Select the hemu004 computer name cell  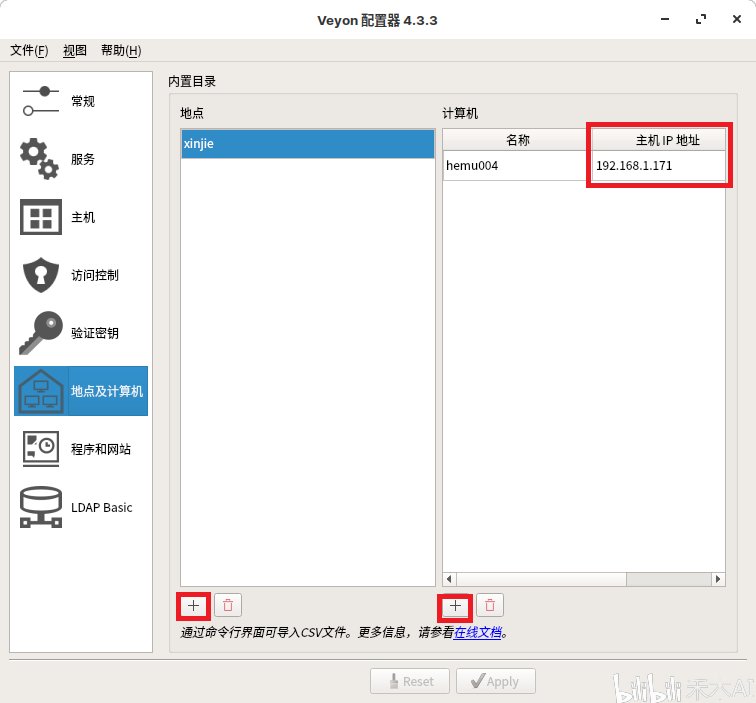517,166
